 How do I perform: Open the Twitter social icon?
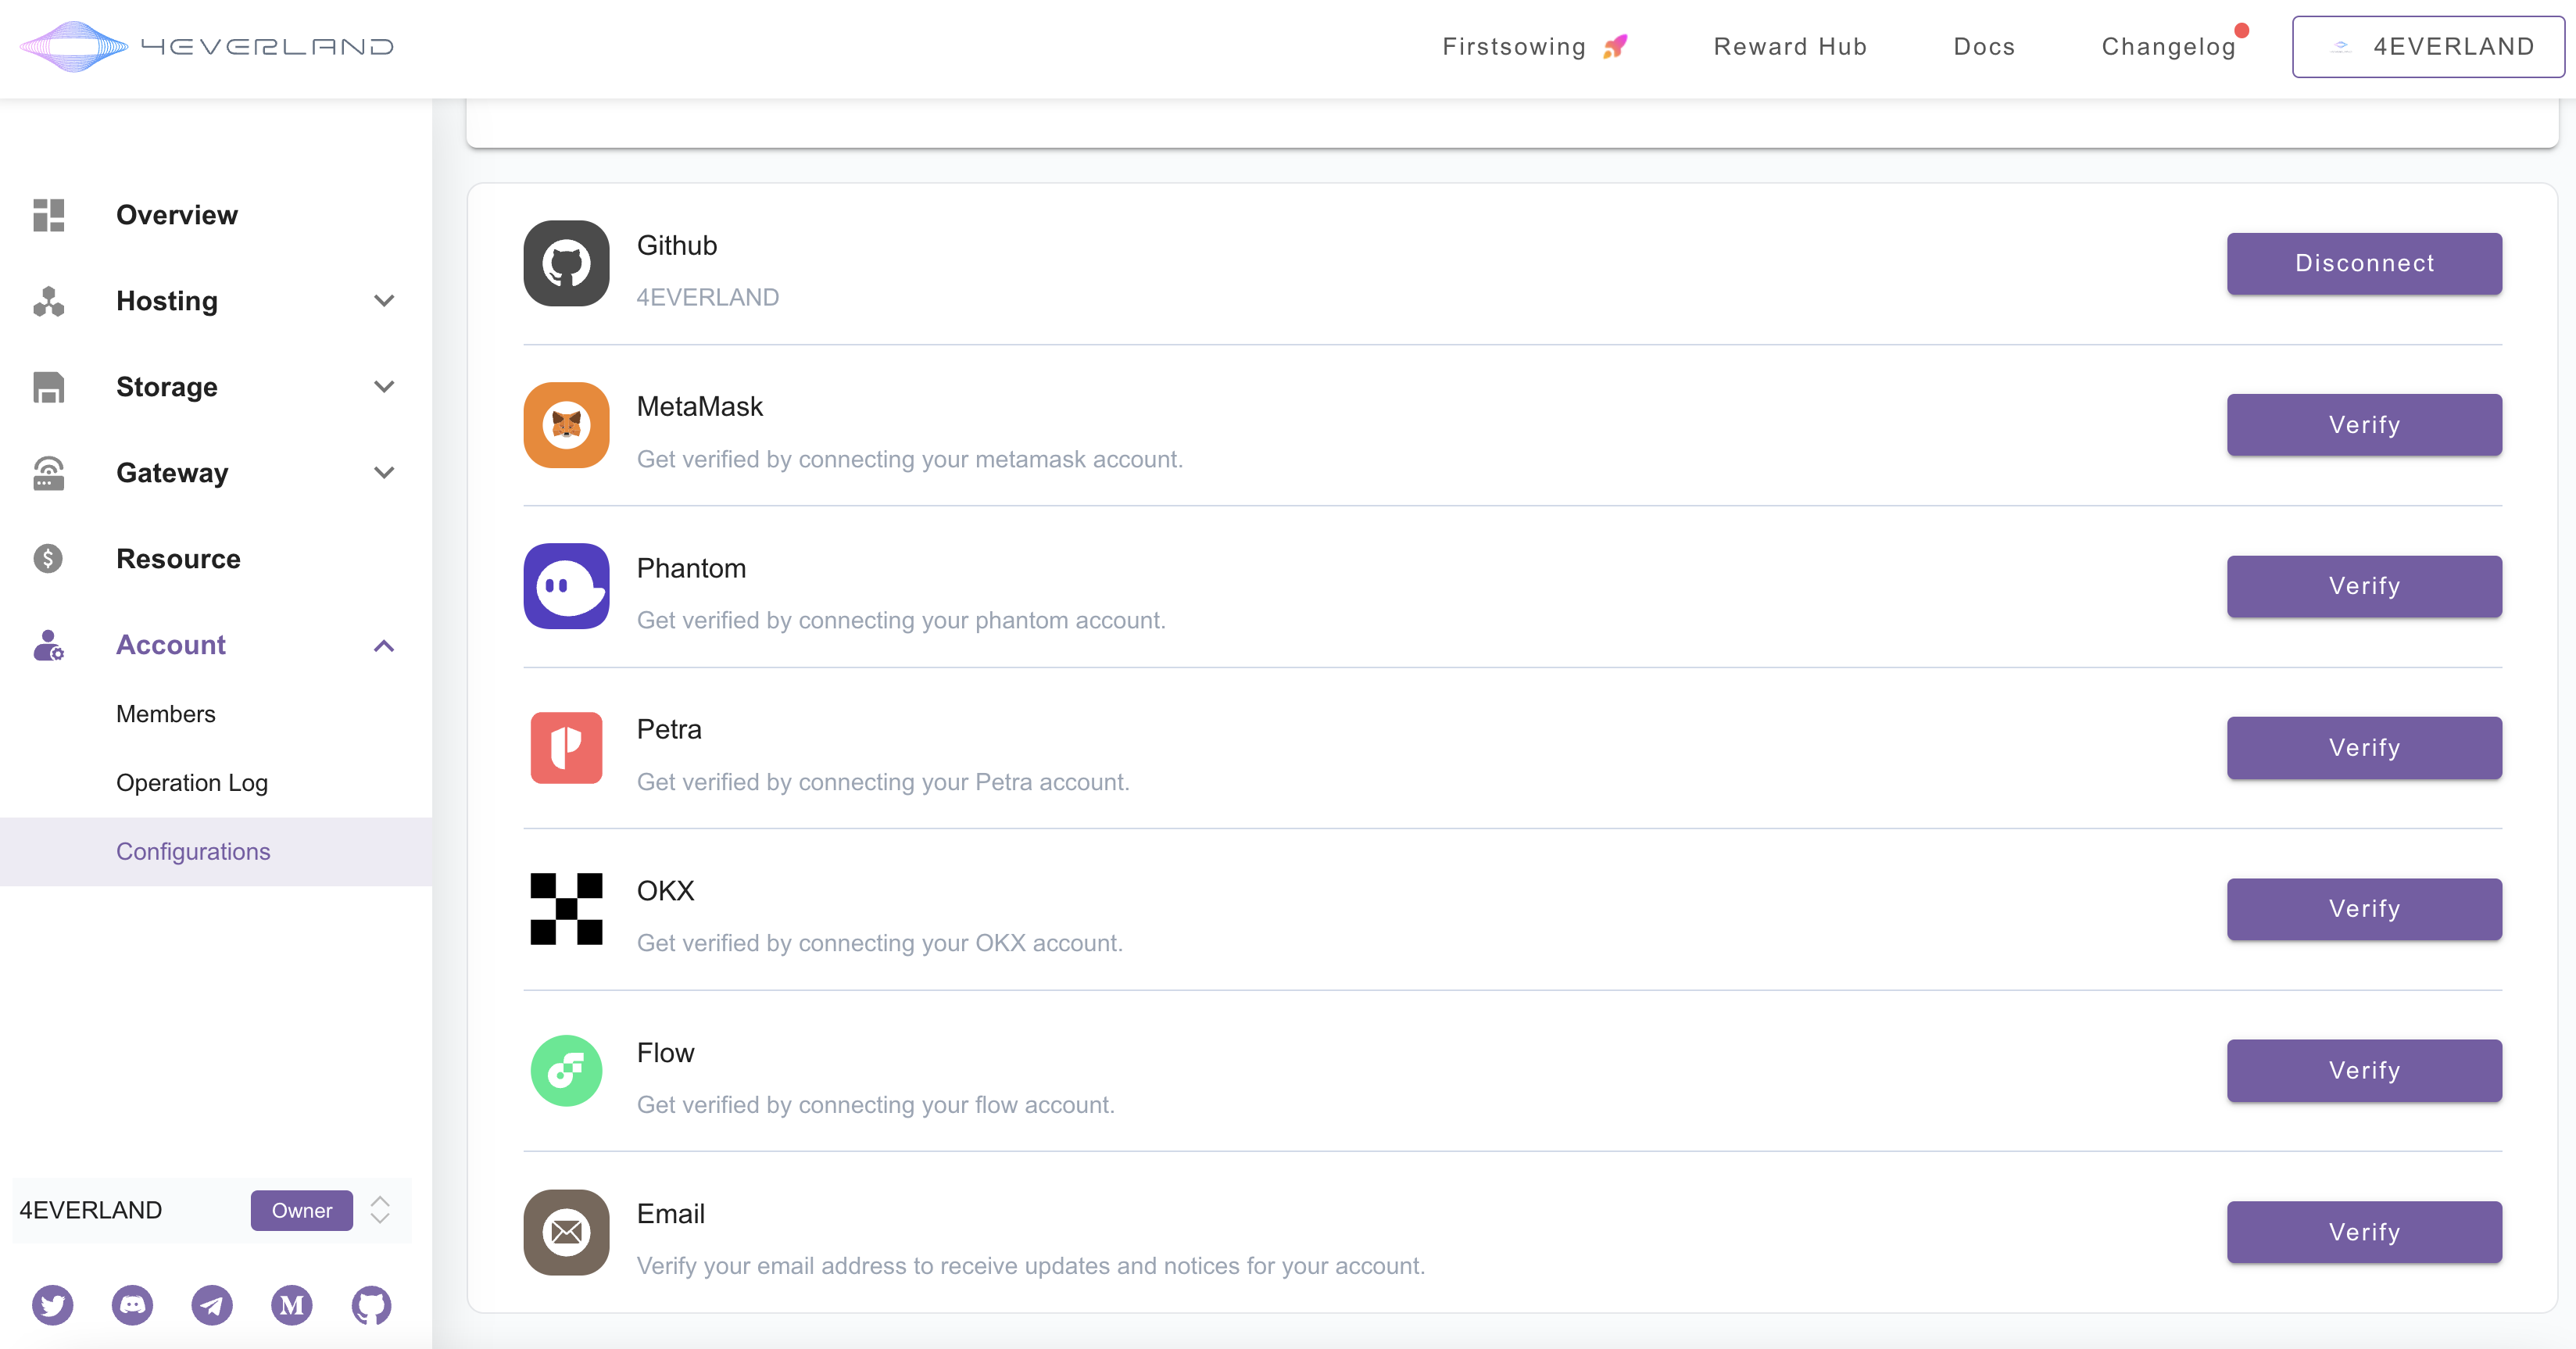pyautogui.click(x=52, y=1305)
